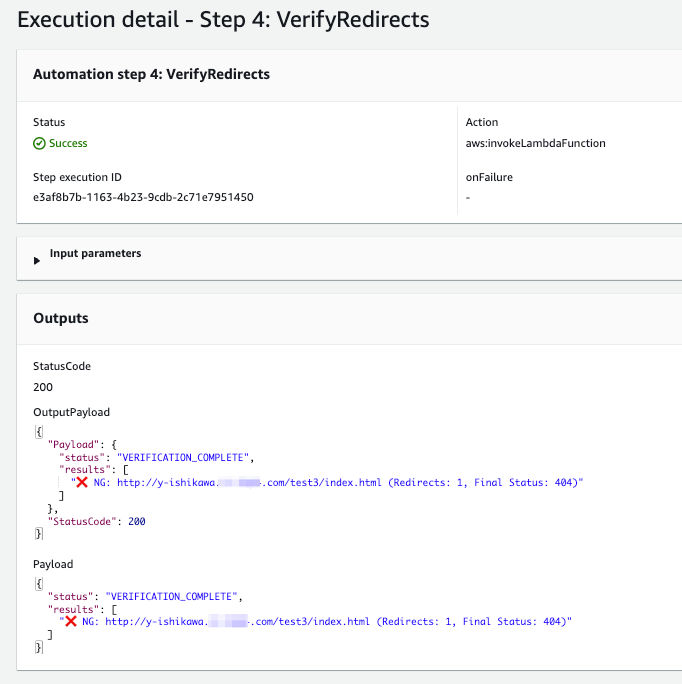
Task: Click the "results" key in lower Payload JSON
Action: pos(73,609)
